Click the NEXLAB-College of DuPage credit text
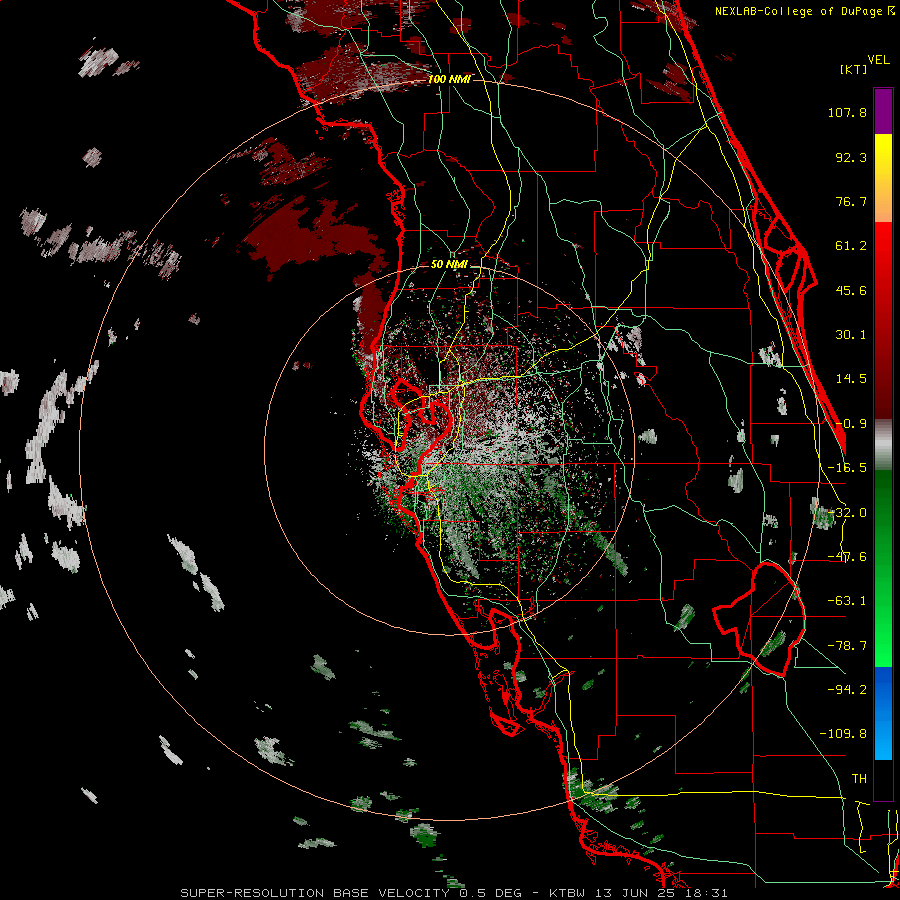The width and height of the screenshot is (900, 900). tap(804, 11)
